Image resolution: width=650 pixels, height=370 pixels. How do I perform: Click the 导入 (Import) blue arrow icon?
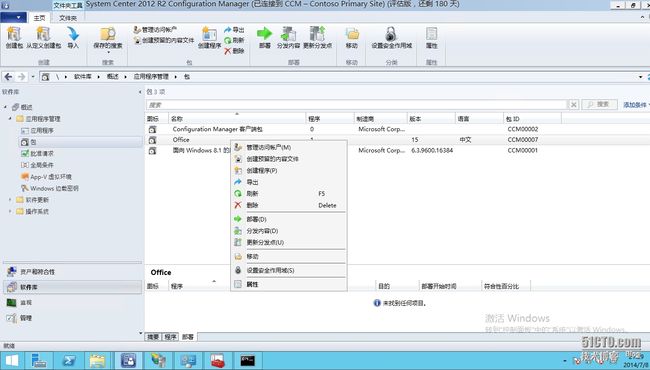coord(73,38)
